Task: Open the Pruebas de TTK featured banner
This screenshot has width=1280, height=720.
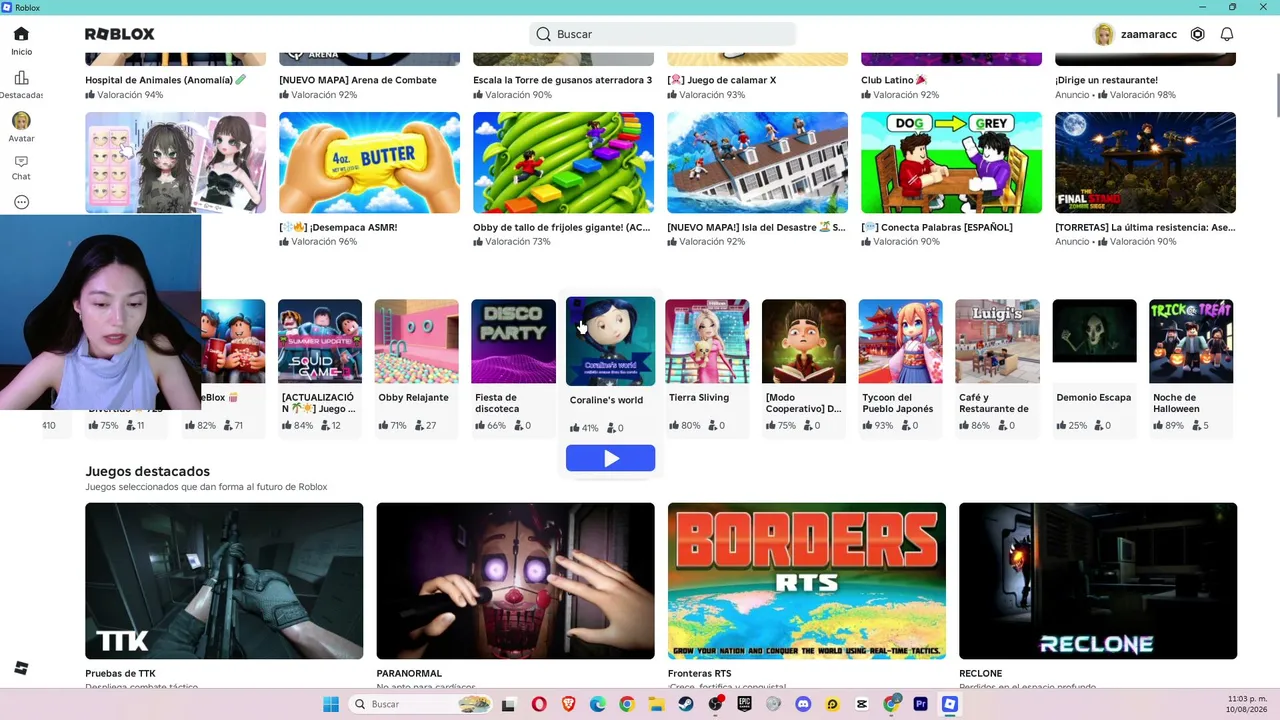Action: (224, 581)
